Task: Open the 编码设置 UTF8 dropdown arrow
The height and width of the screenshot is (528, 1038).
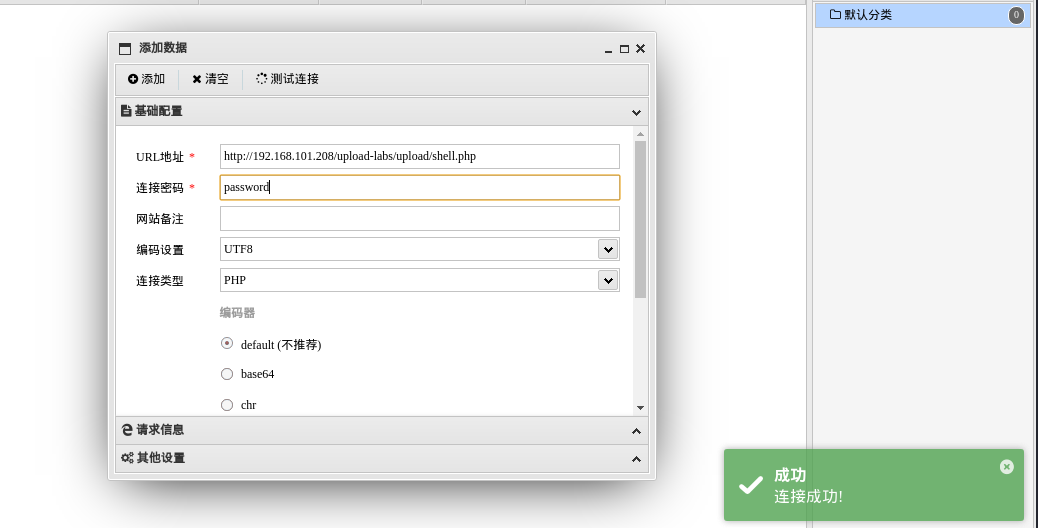Action: tap(608, 249)
